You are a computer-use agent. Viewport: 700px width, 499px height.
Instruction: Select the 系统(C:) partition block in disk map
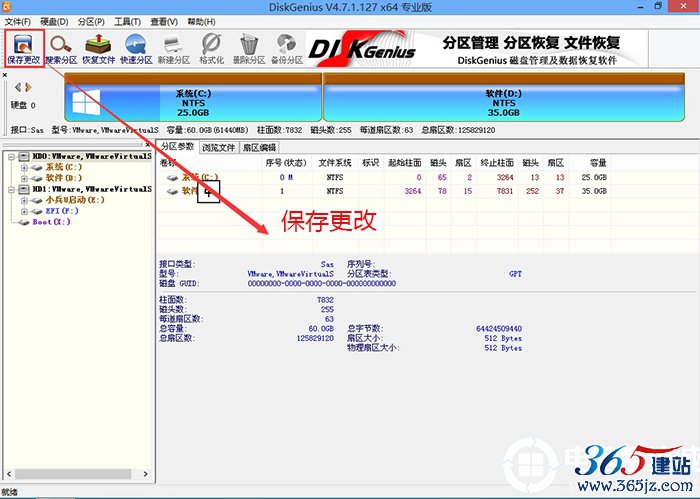pyautogui.click(x=193, y=97)
